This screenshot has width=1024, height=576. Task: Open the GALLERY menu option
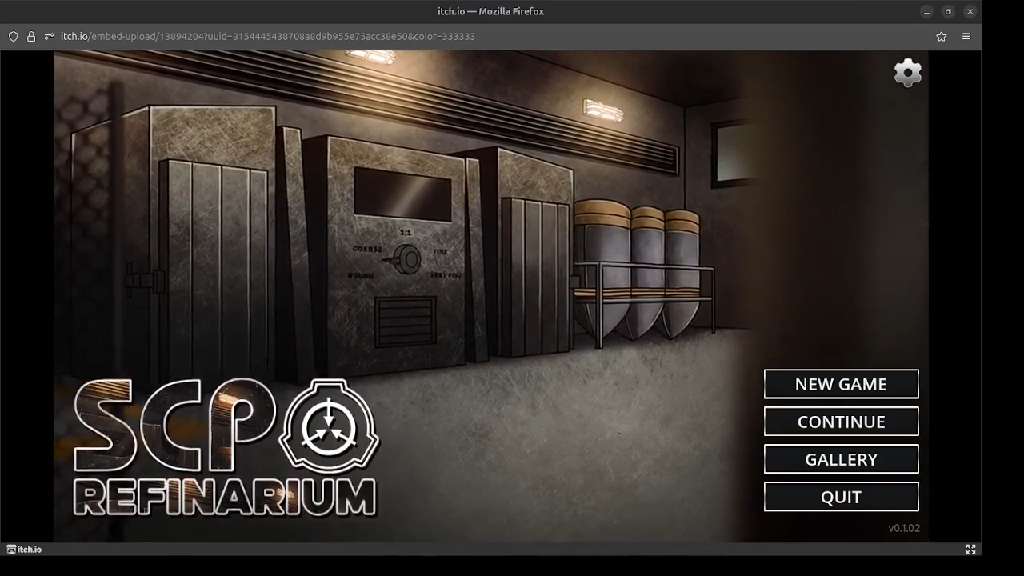[x=841, y=459]
